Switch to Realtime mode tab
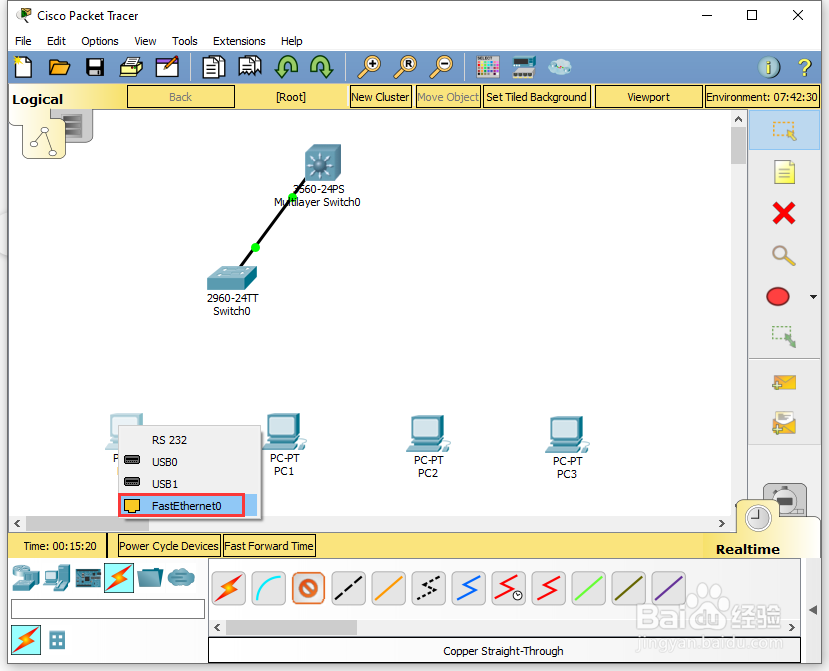The width and height of the screenshot is (829, 671). pos(748,549)
